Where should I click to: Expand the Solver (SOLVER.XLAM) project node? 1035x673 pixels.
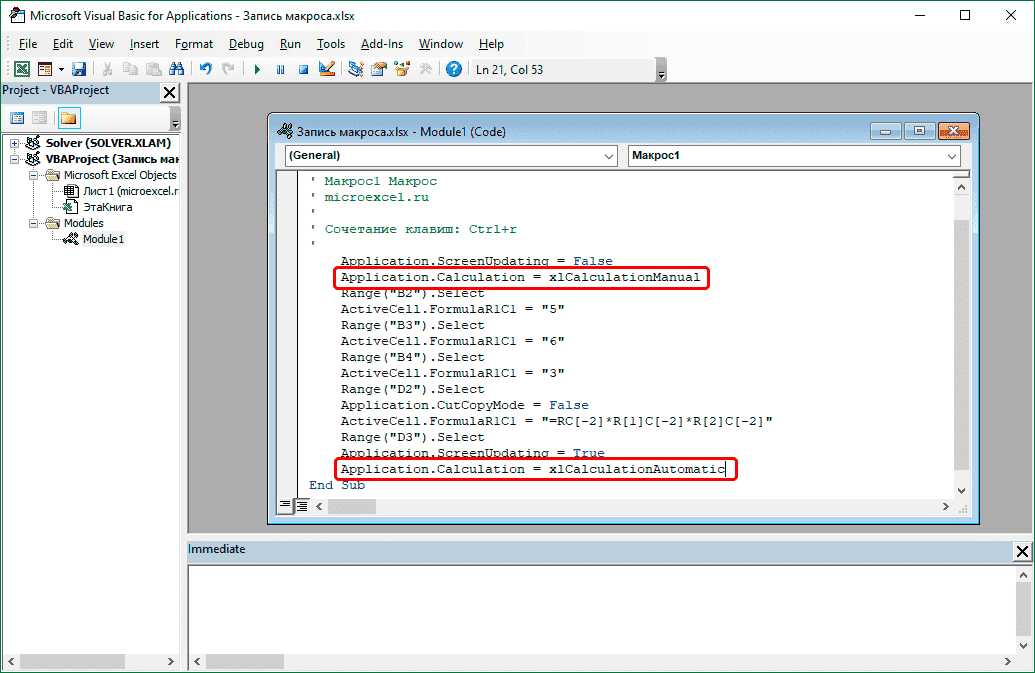(15, 143)
